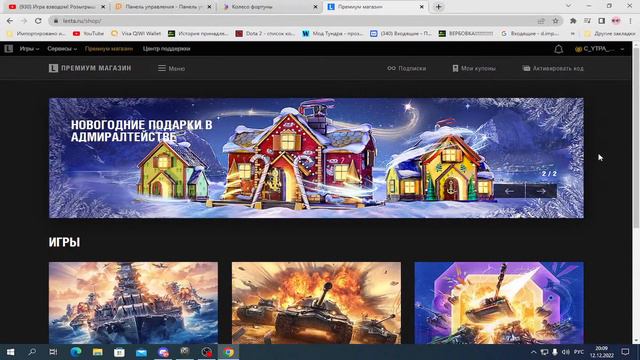This screenshot has height=360, width=640.
Task: Open Visa QIWI Wallet bookmark
Action: click(136, 33)
